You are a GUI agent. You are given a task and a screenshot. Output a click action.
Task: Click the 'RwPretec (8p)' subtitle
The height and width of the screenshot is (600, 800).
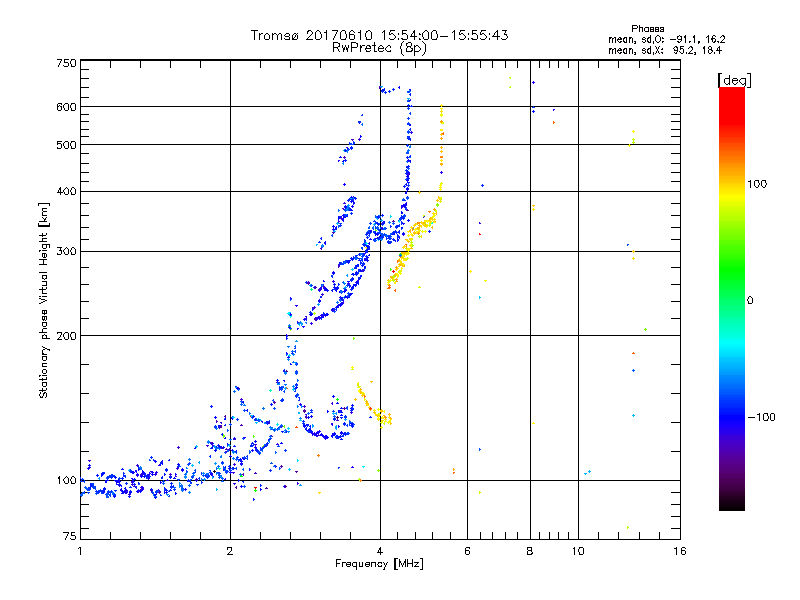tap(379, 48)
